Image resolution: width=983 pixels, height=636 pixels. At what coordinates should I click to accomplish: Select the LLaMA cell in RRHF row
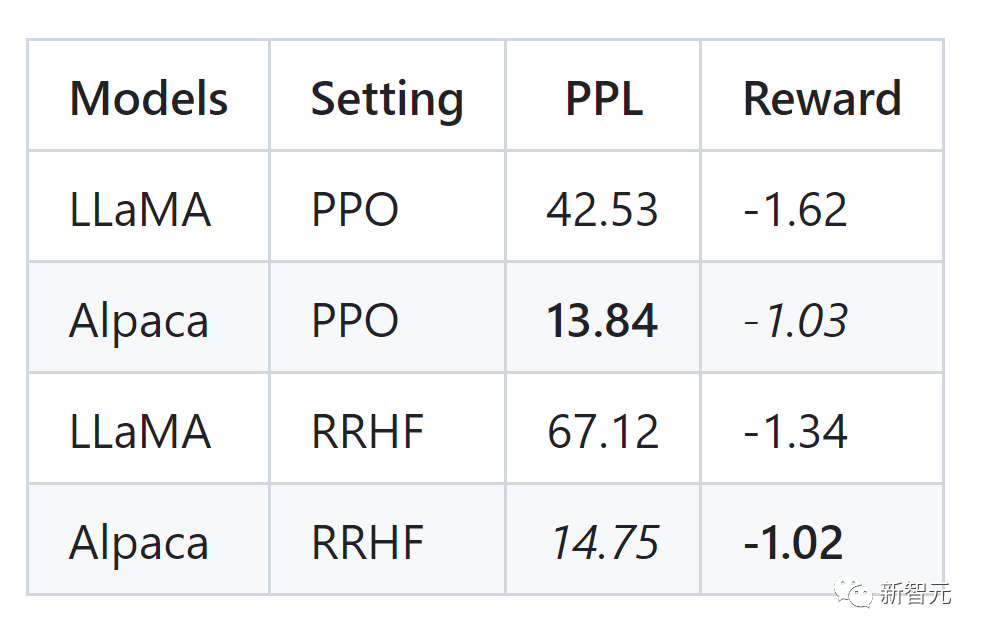(140, 432)
